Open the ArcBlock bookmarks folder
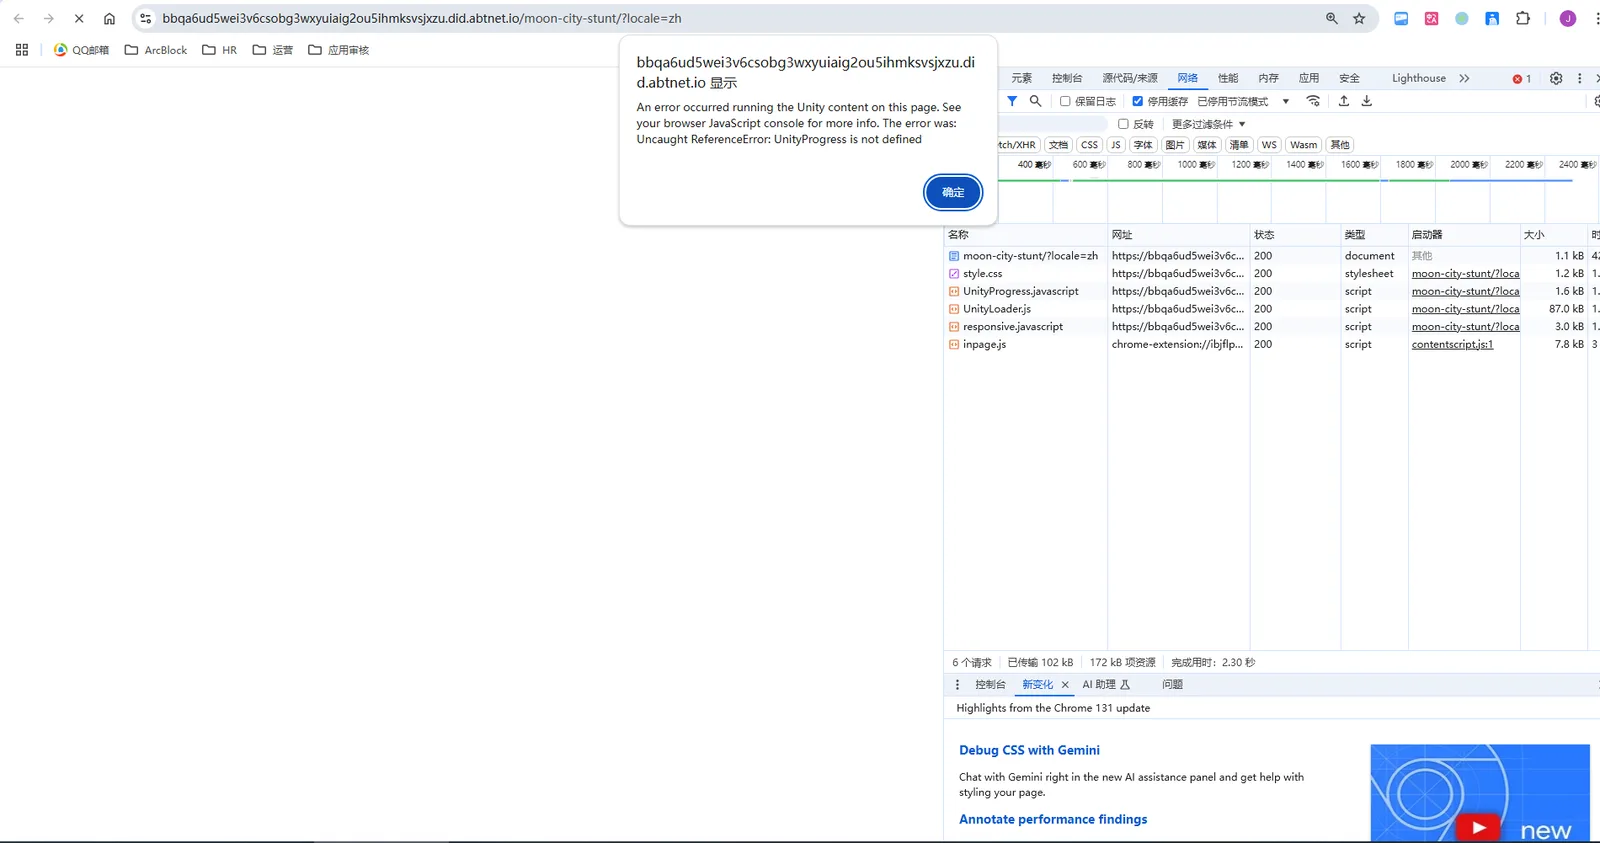This screenshot has height=843, width=1600. pos(156,50)
